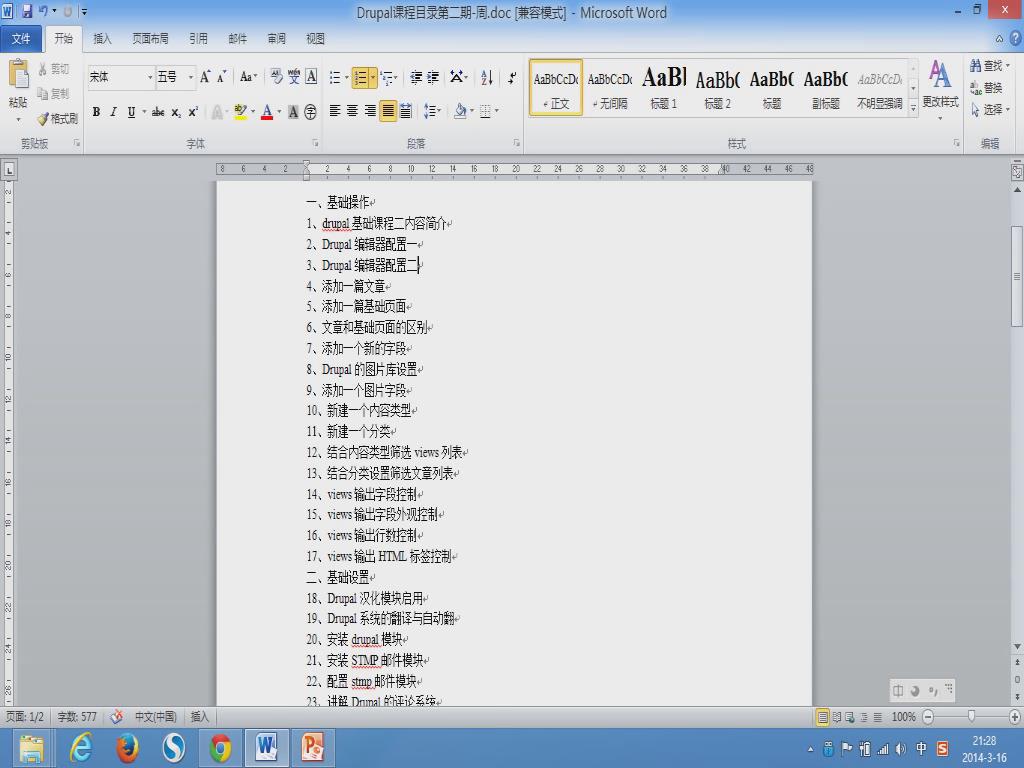
Task: Click the red font color button
Action: [x=267, y=112]
